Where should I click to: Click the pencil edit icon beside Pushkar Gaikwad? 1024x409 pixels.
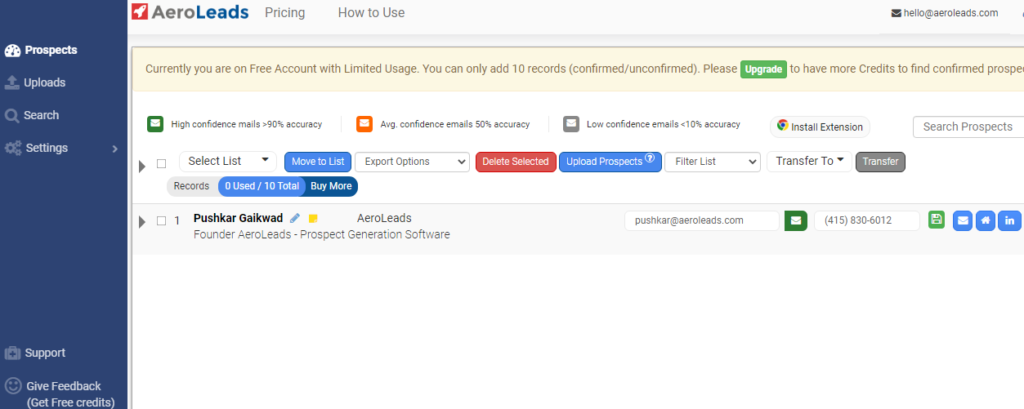point(295,218)
